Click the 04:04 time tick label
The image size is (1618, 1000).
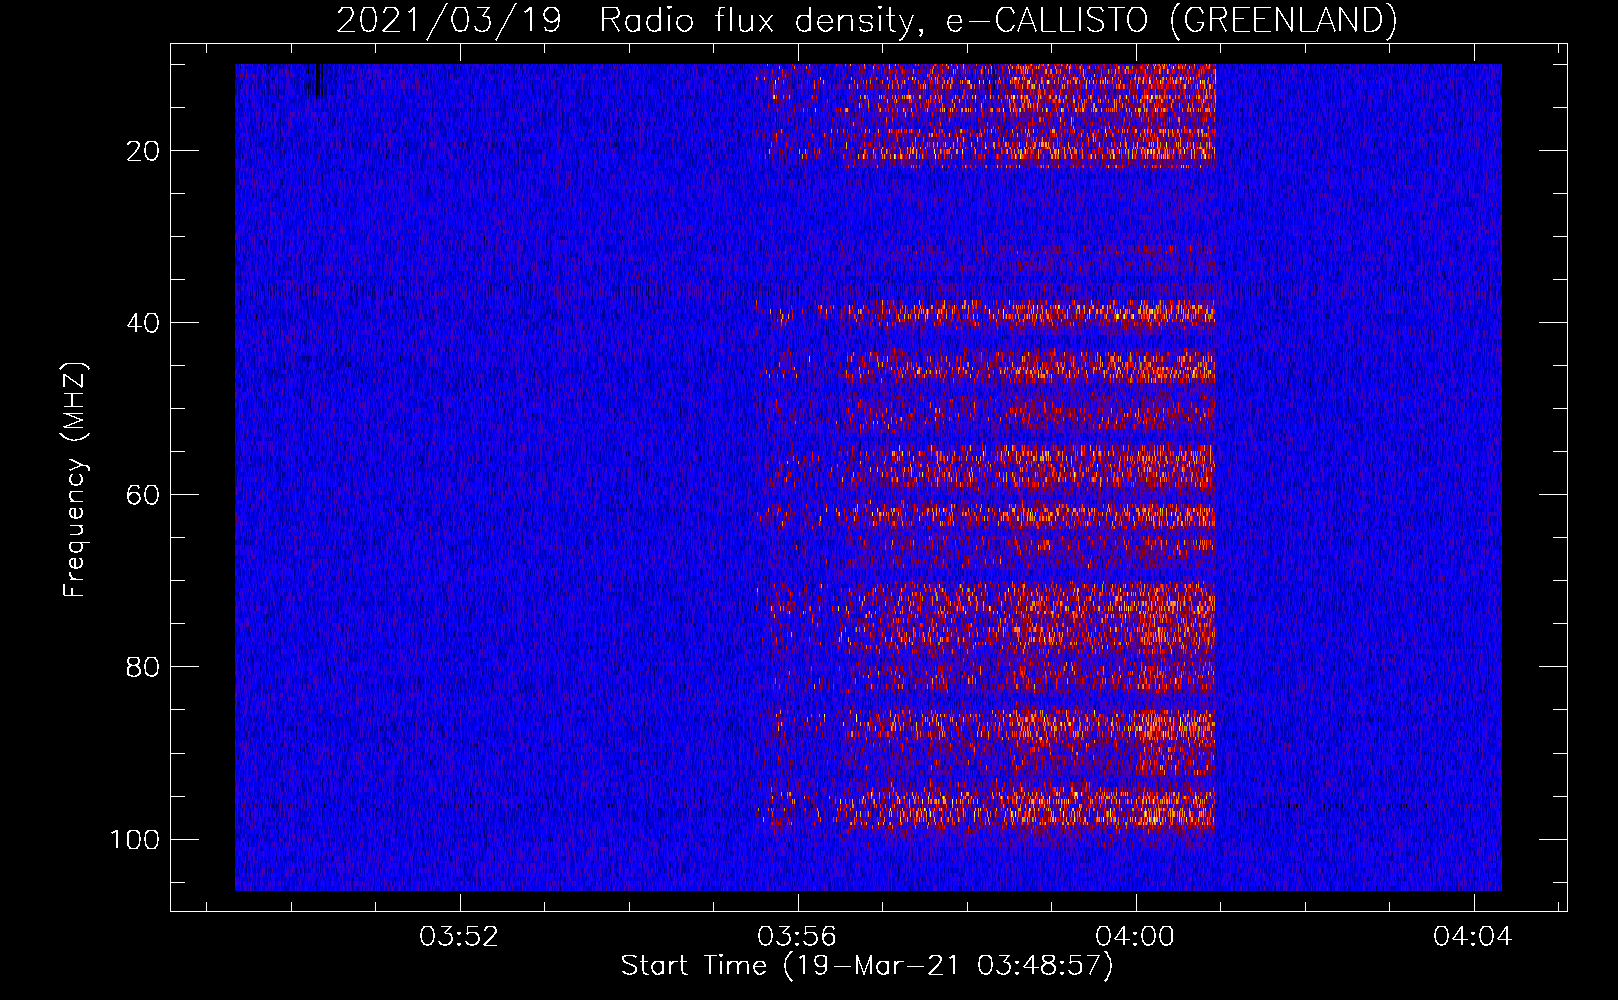pyautogui.click(x=1473, y=937)
